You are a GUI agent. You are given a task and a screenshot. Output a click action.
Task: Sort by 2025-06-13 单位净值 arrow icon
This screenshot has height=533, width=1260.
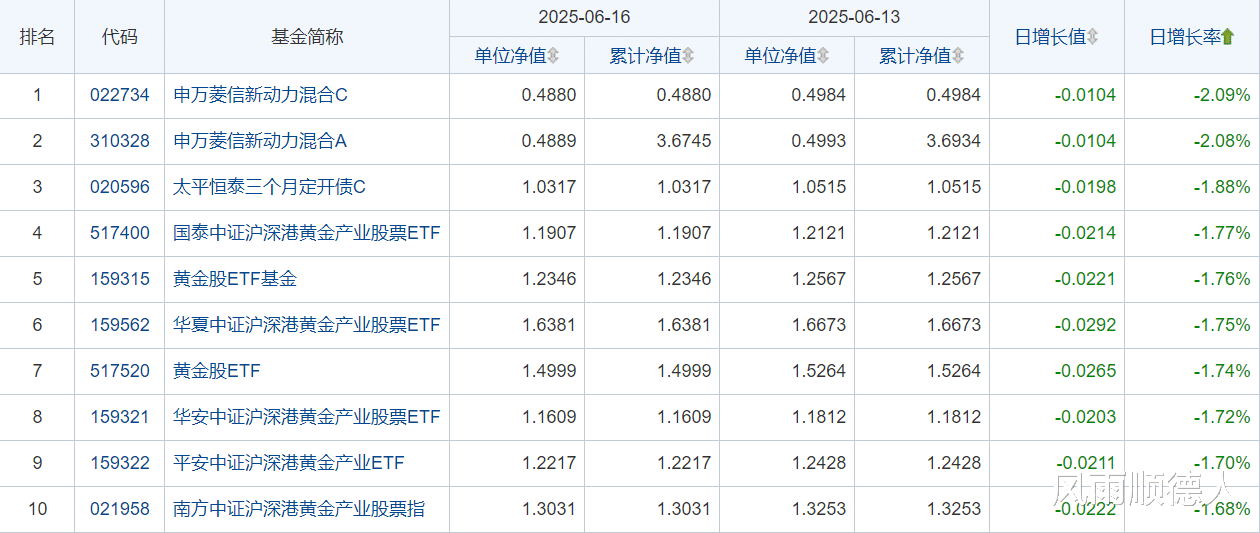click(823, 56)
